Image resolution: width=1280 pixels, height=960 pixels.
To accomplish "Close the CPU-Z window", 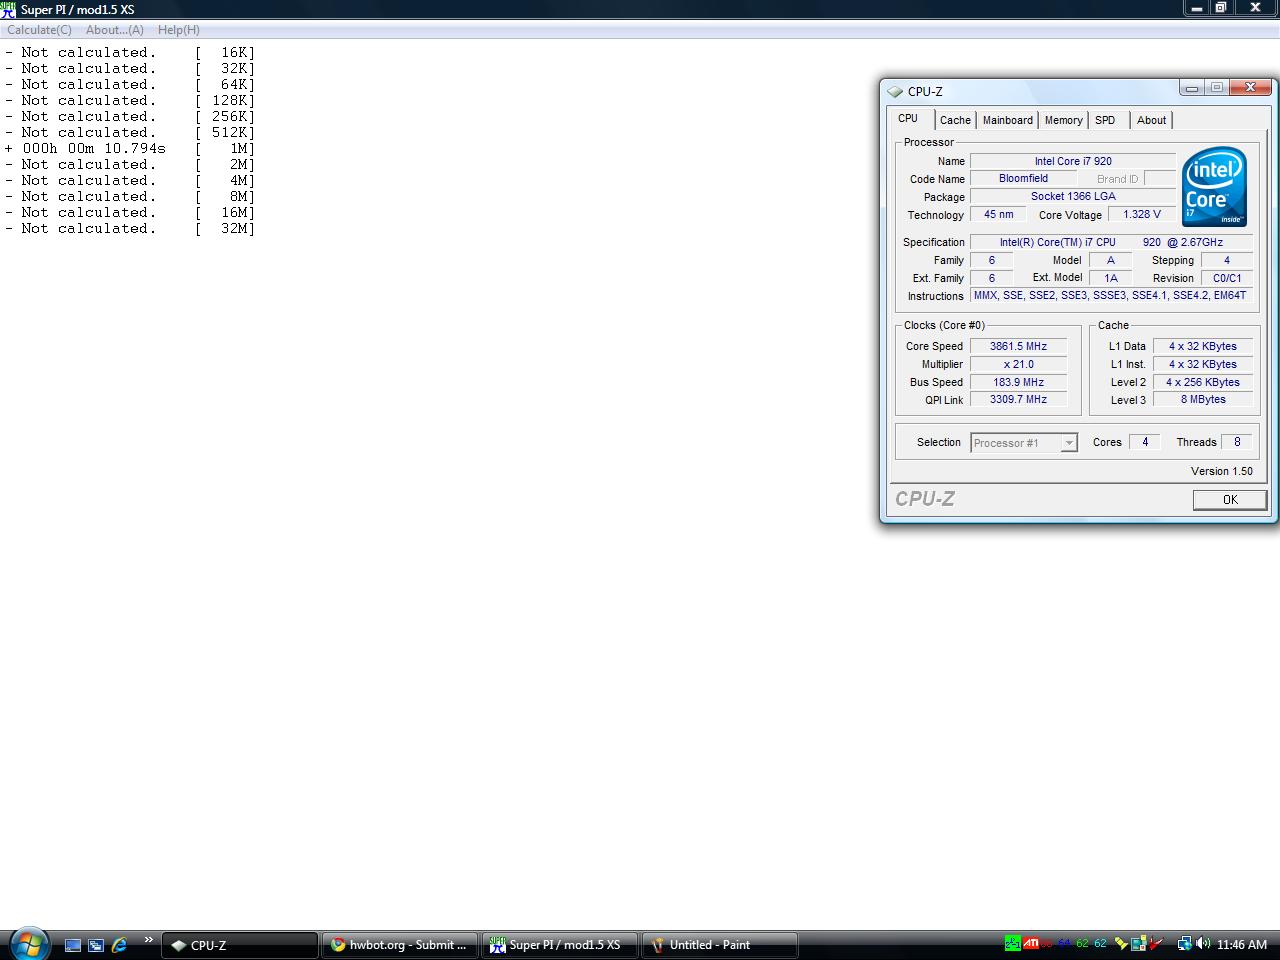I will click(1250, 88).
